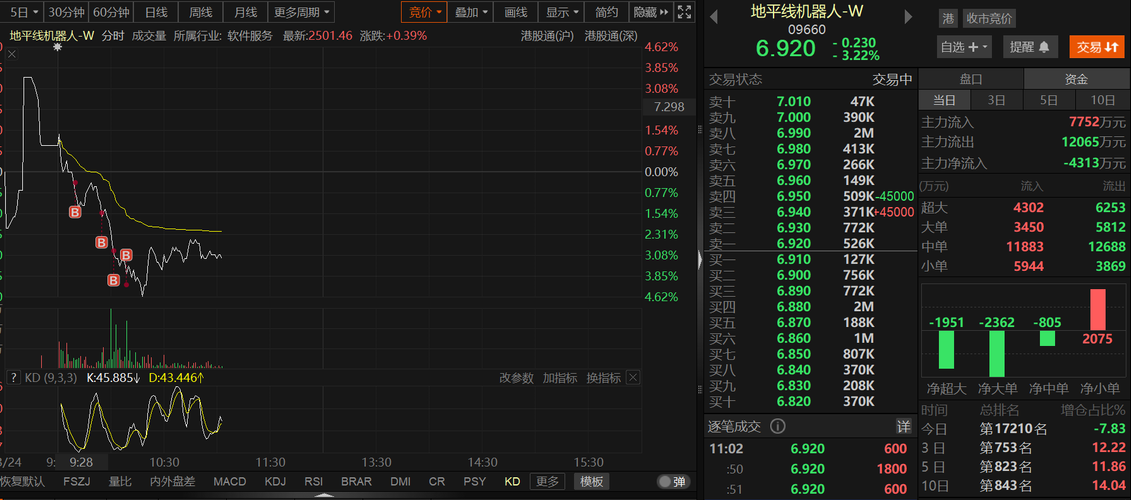
Task: Switch to the 盘口 tab
Action: (x=970, y=79)
